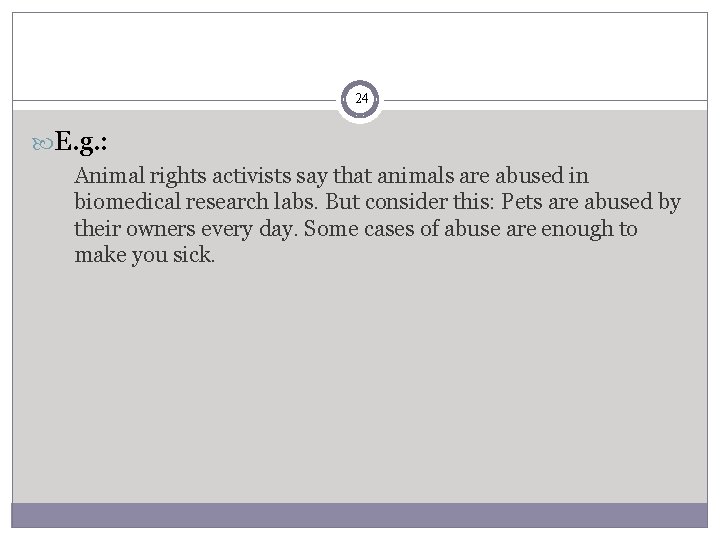The image size is (720, 540).
Task: Click the word 'owners' in the third line
Action: pos(161,229)
